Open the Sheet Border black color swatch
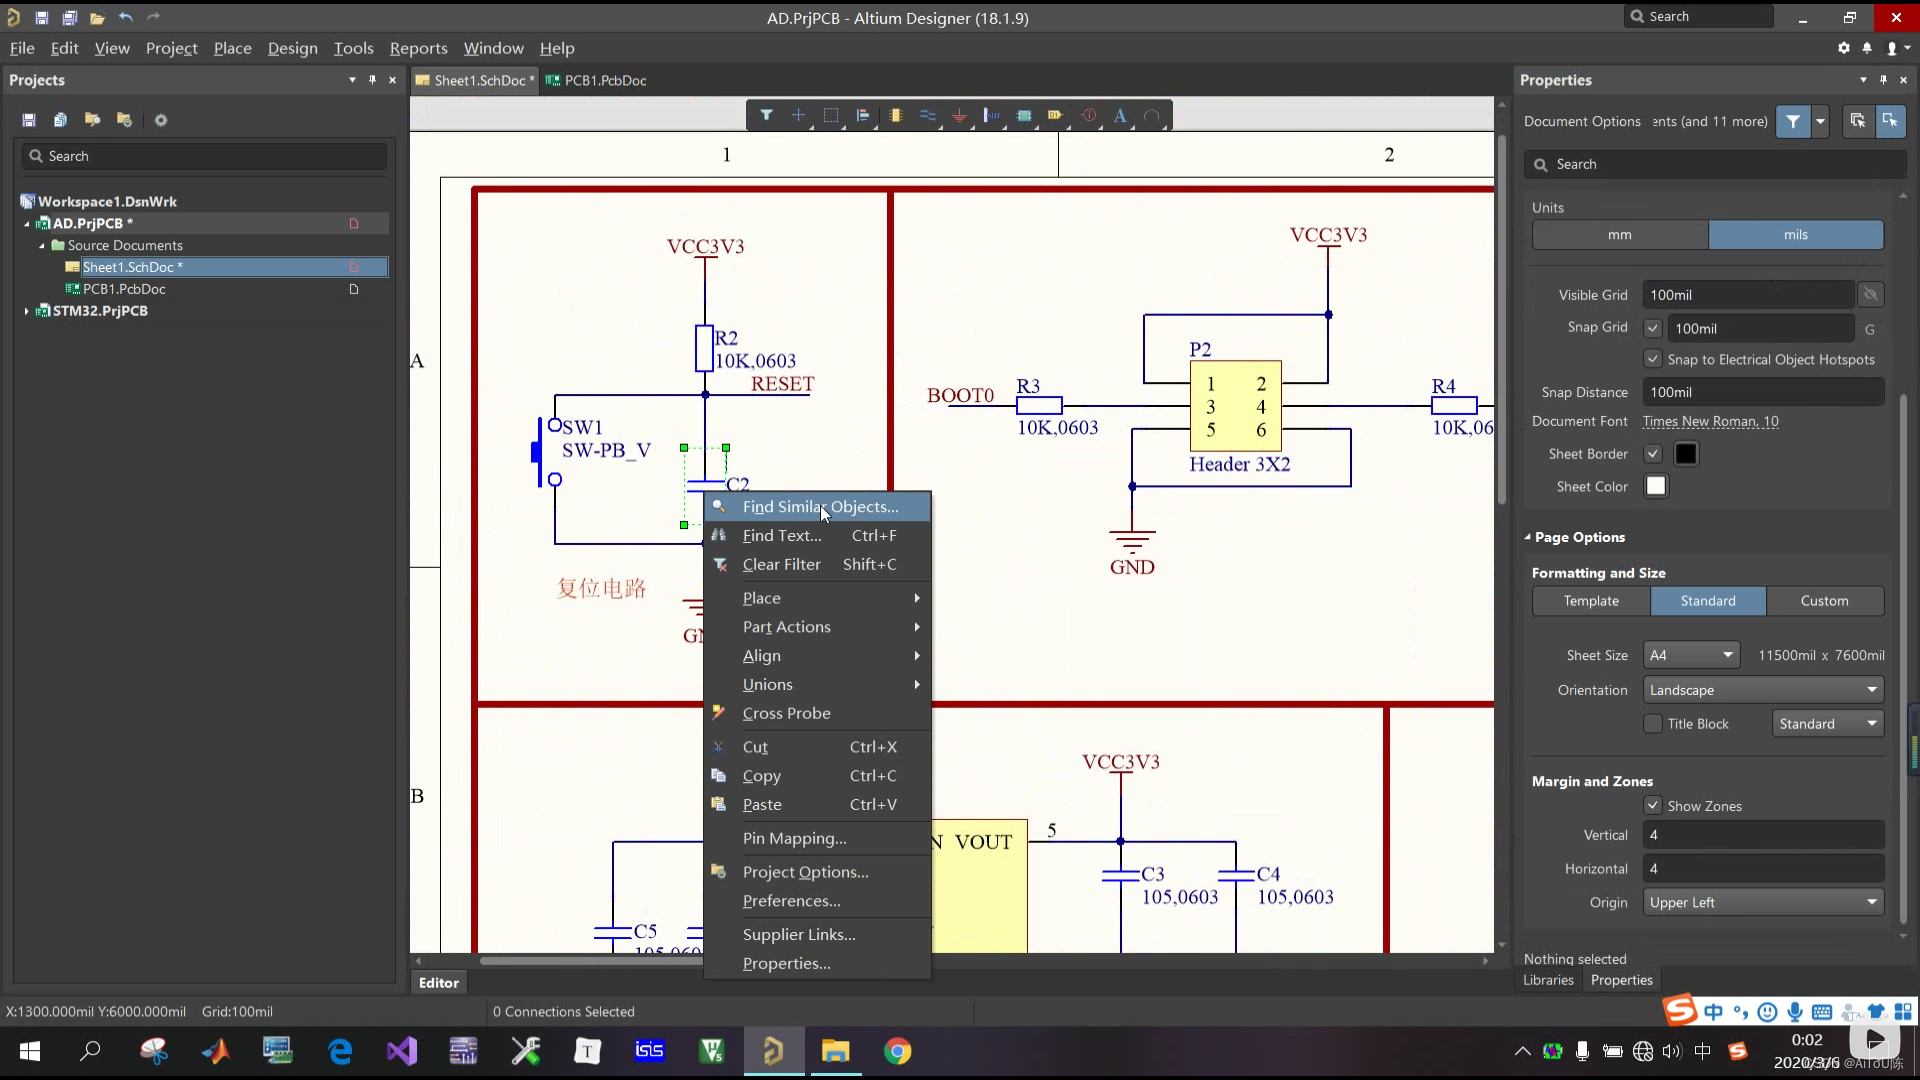Image resolution: width=1920 pixels, height=1080 pixels. pyautogui.click(x=1686, y=454)
